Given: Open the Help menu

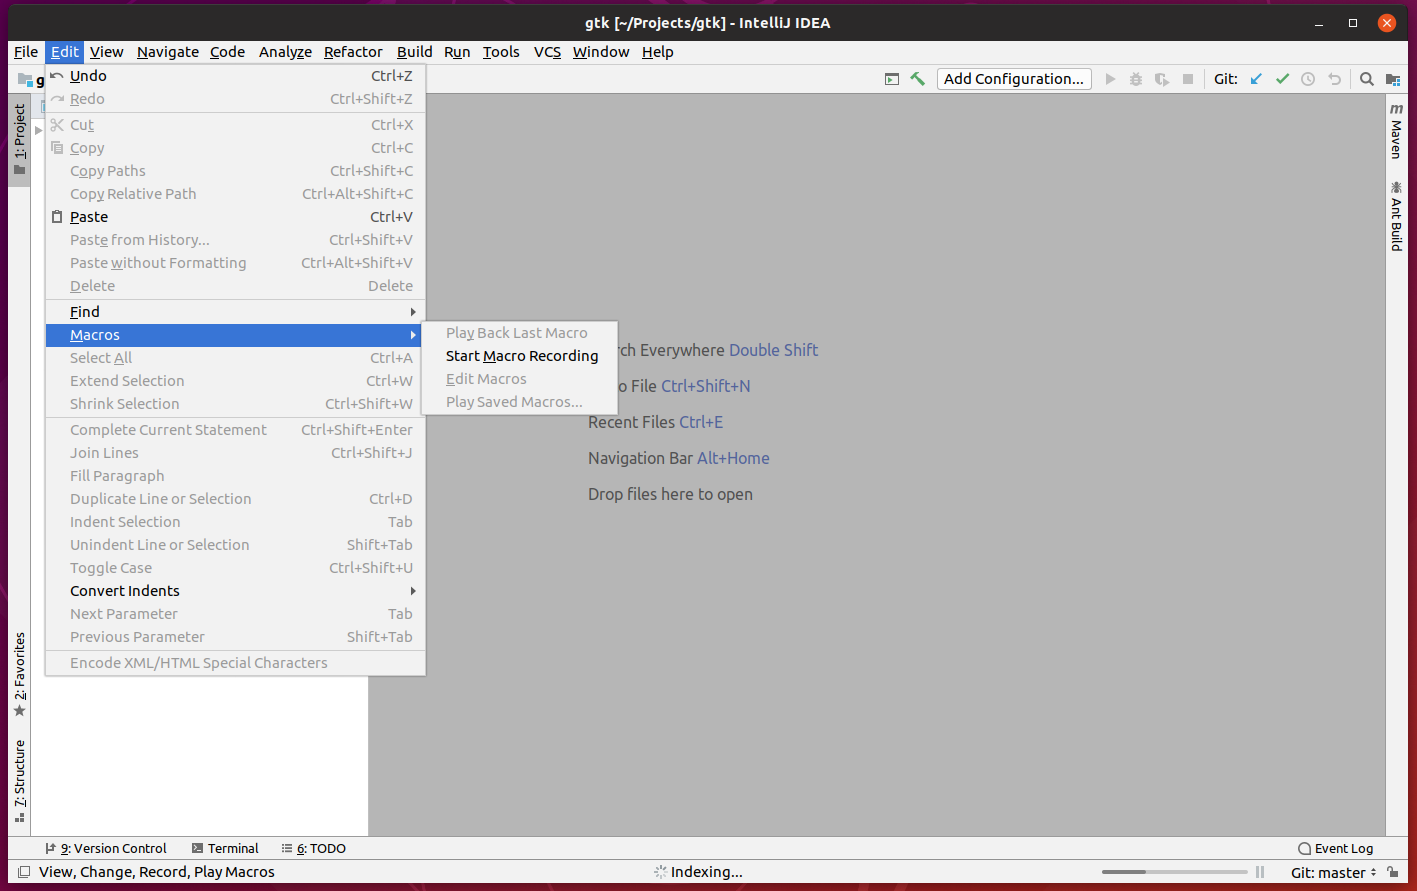Looking at the screenshot, I should (x=657, y=52).
